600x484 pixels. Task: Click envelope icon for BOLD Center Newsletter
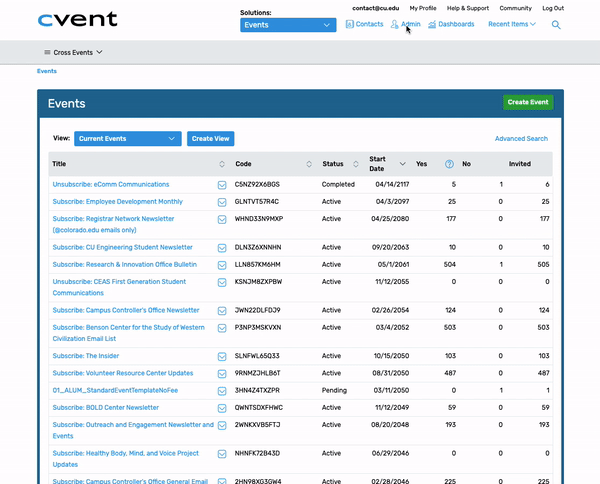(x=222, y=408)
